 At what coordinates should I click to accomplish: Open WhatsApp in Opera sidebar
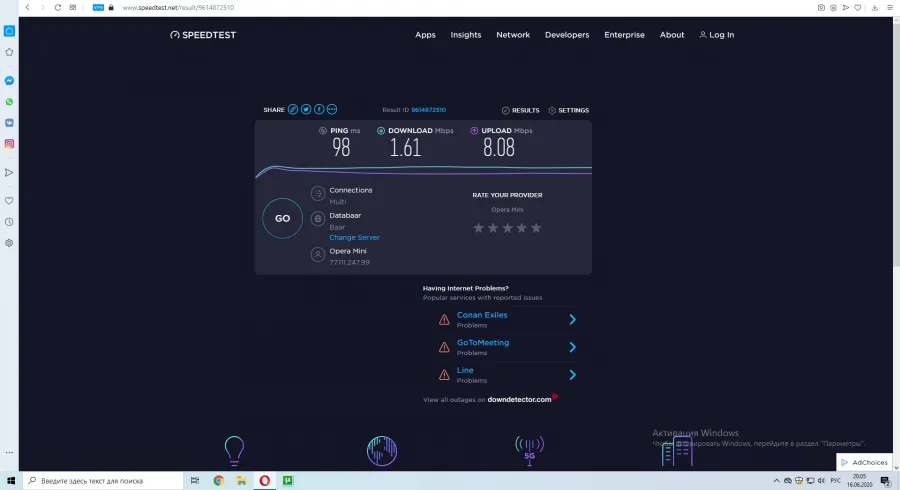coord(9,102)
